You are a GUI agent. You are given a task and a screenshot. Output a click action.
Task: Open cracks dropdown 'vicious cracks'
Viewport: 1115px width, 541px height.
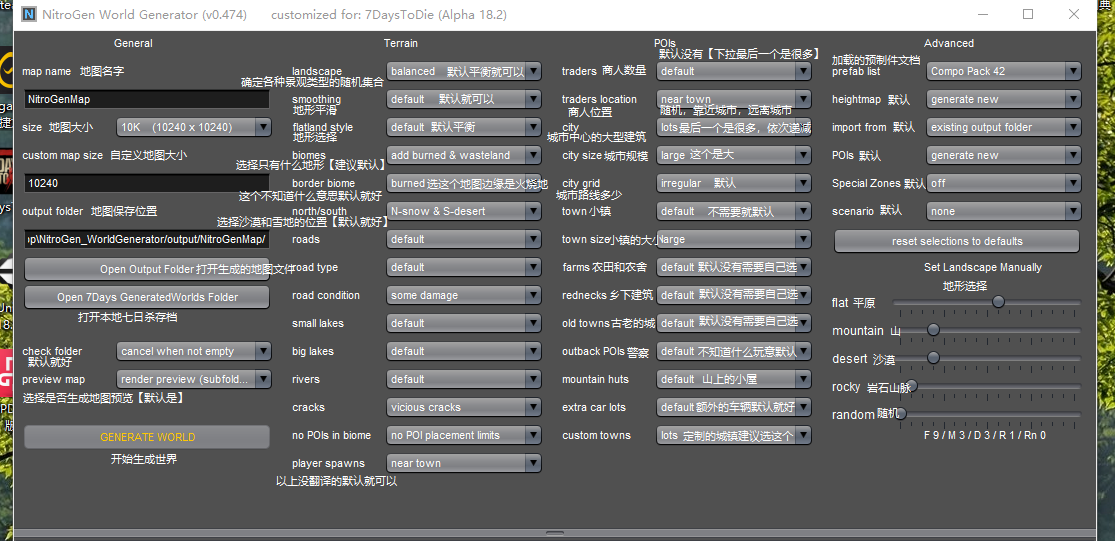[x=464, y=407]
